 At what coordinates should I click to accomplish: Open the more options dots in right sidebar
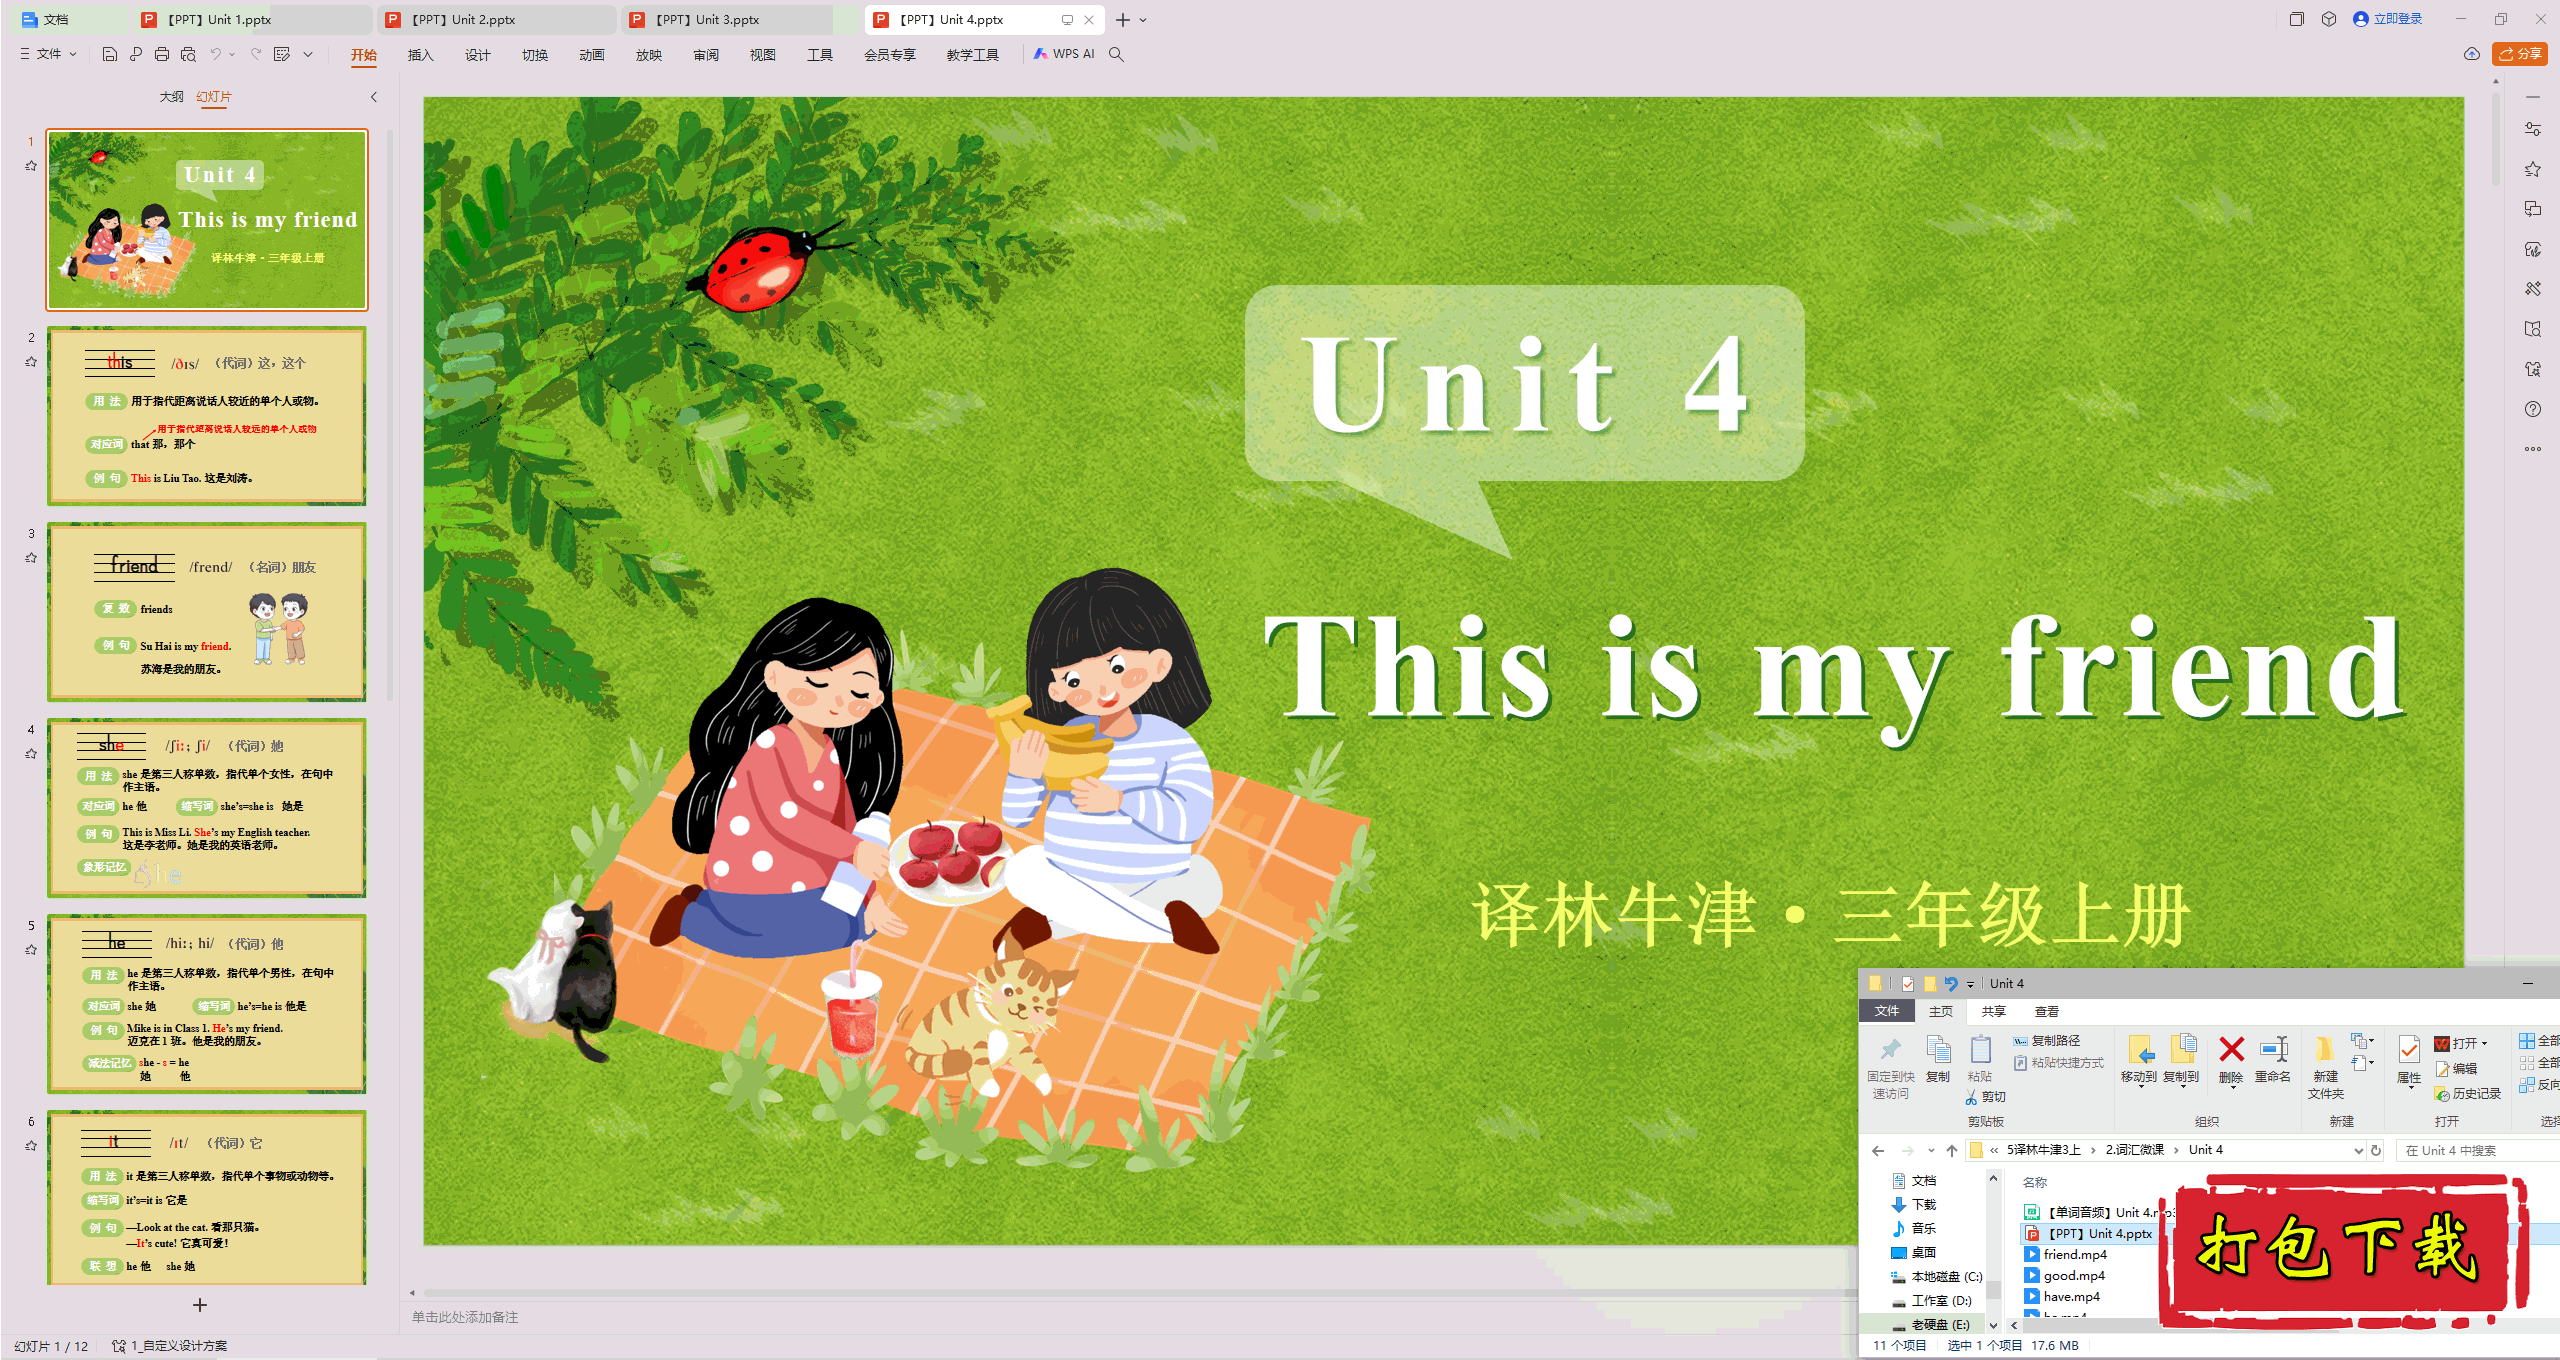coord(2533,449)
